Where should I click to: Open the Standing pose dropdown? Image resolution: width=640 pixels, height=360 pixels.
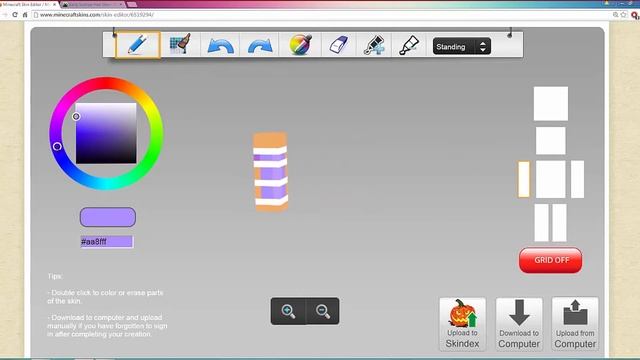point(462,47)
